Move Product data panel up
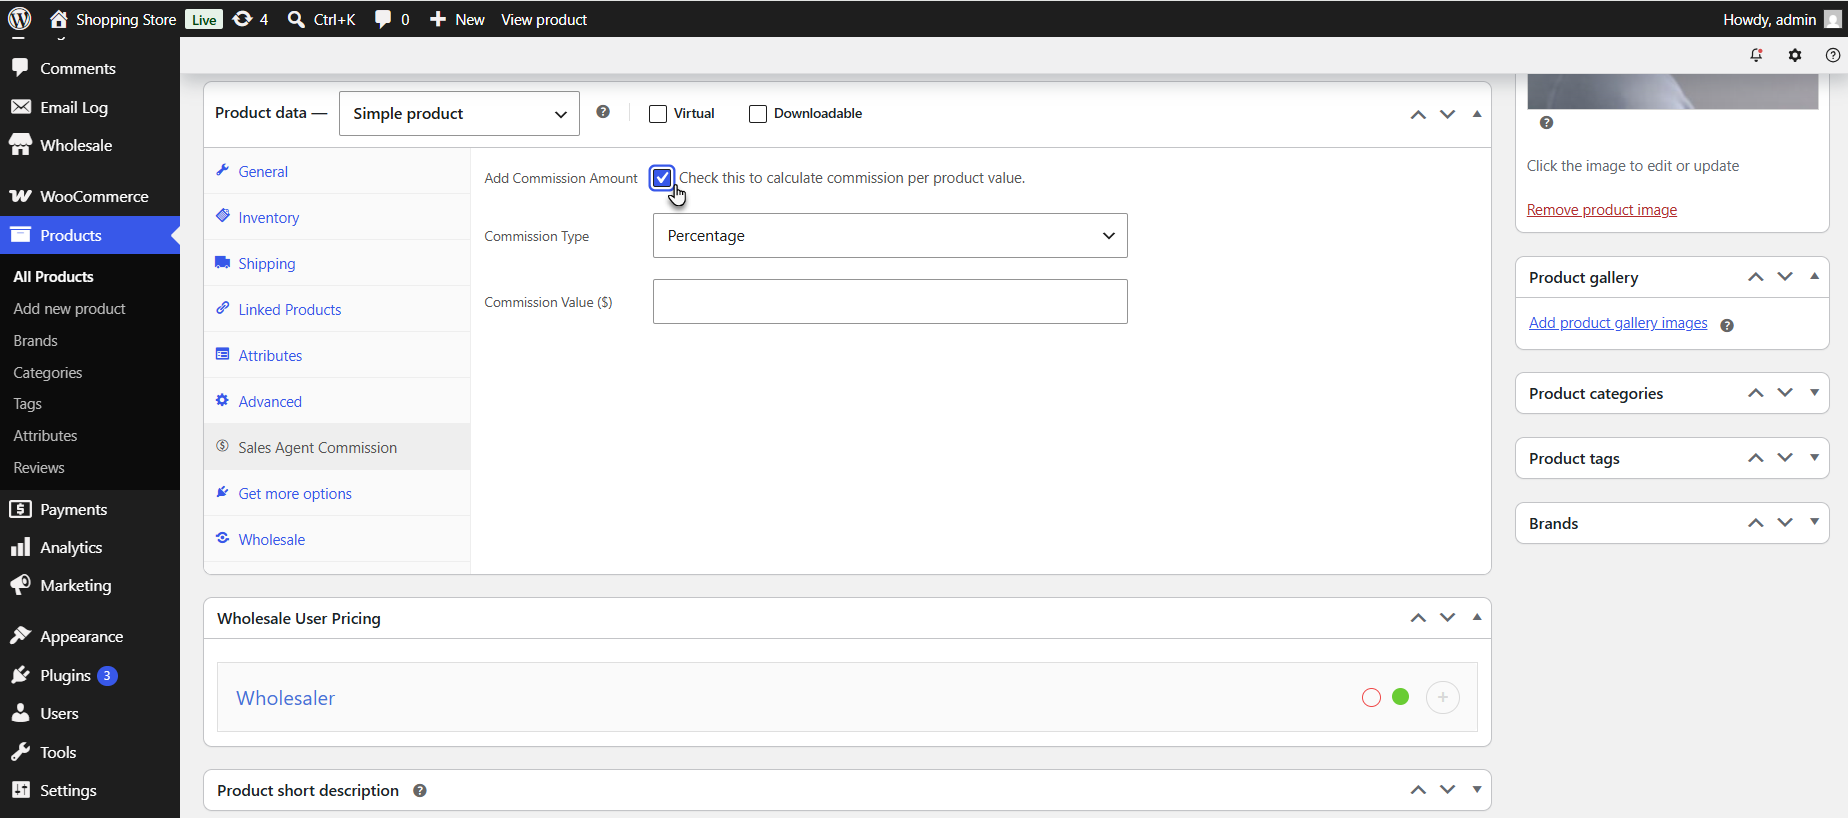The image size is (1848, 818). (x=1418, y=114)
